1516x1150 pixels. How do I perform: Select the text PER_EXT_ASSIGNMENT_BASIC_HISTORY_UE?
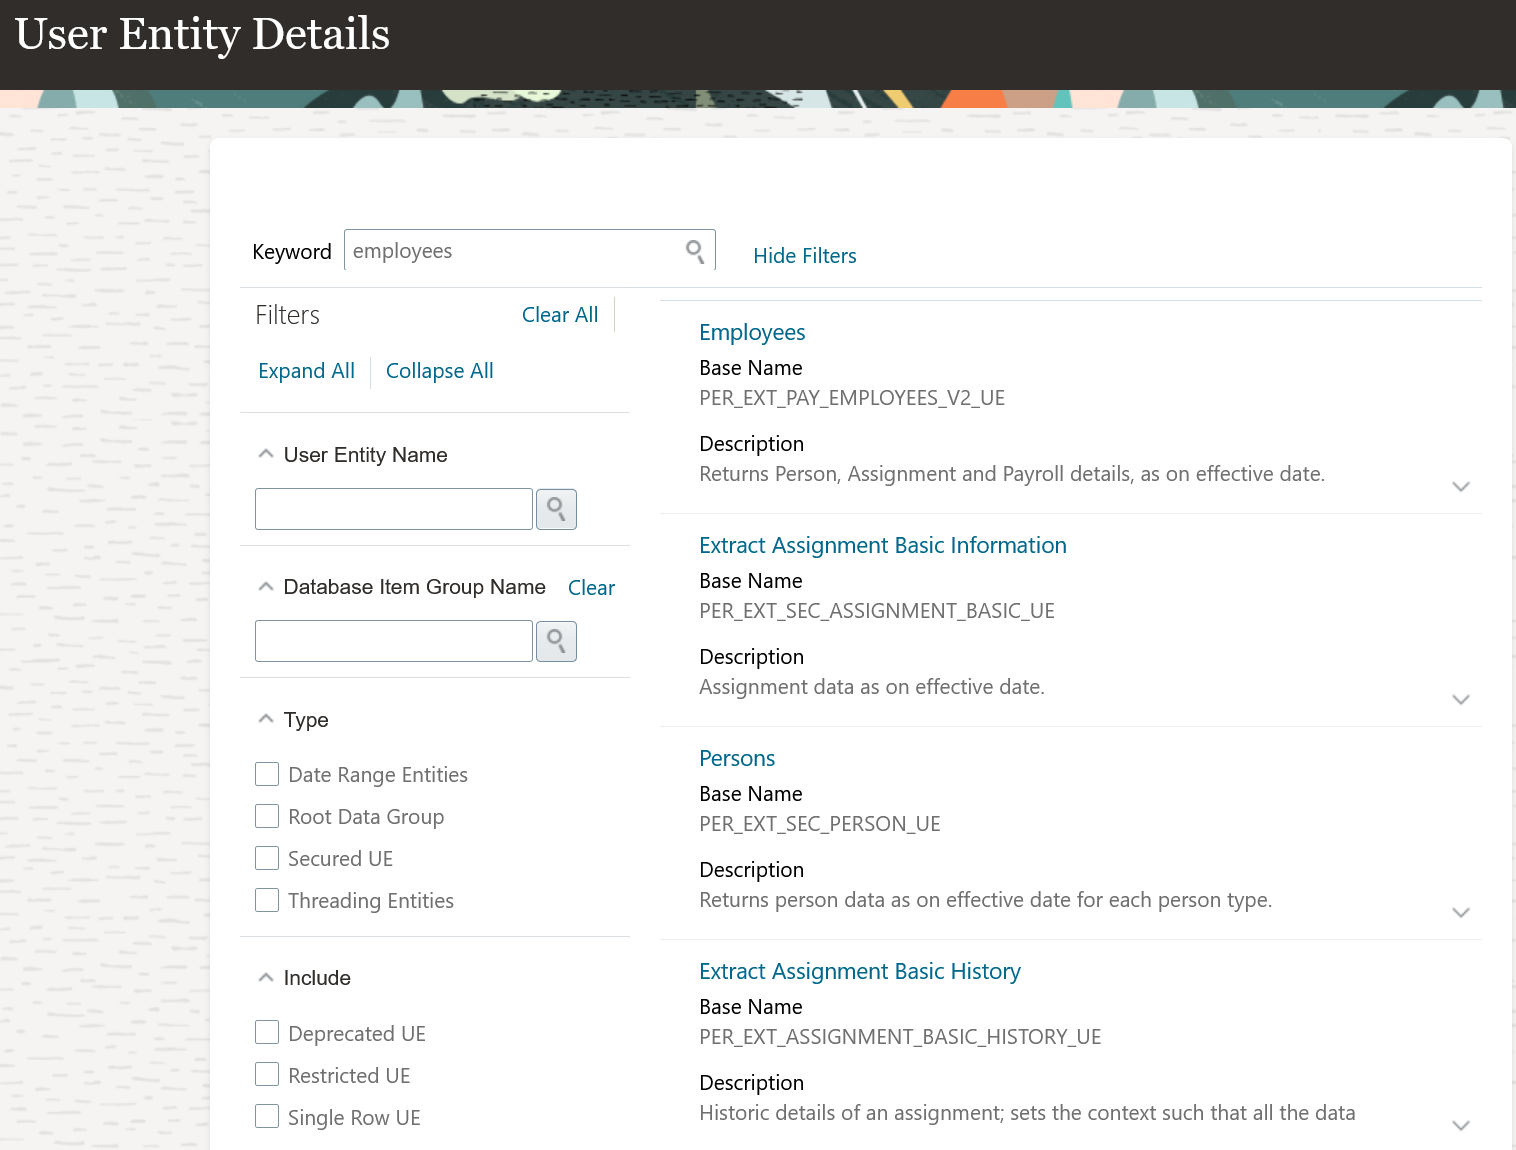pos(900,1037)
